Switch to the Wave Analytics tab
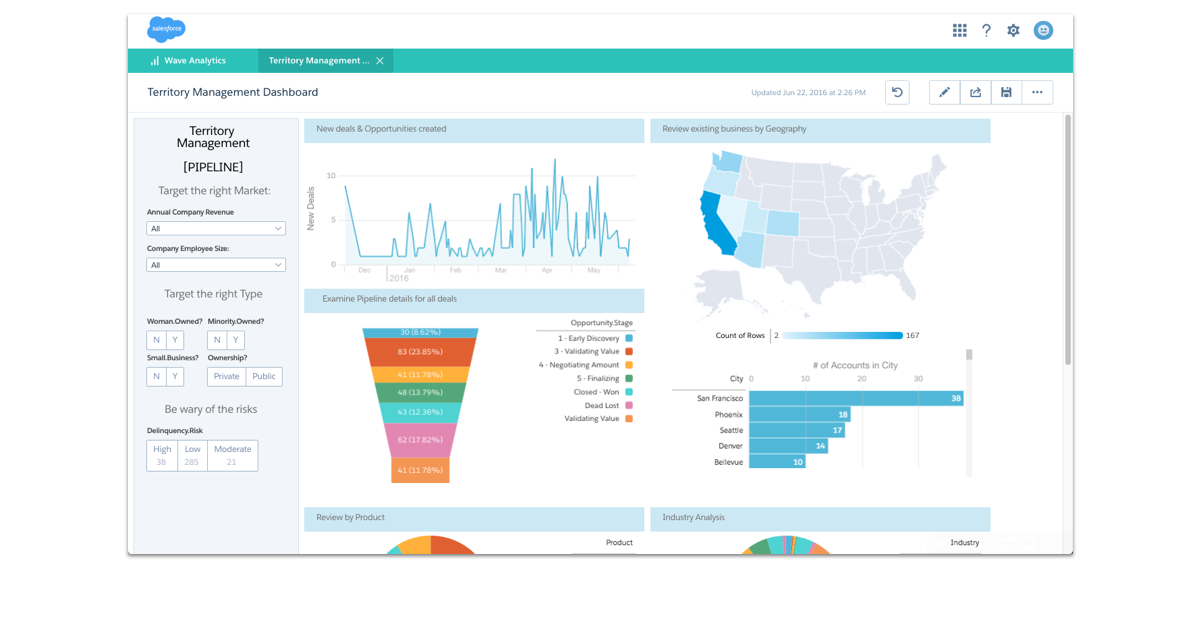The width and height of the screenshot is (1200, 640). pyautogui.click(x=188, y=61)
